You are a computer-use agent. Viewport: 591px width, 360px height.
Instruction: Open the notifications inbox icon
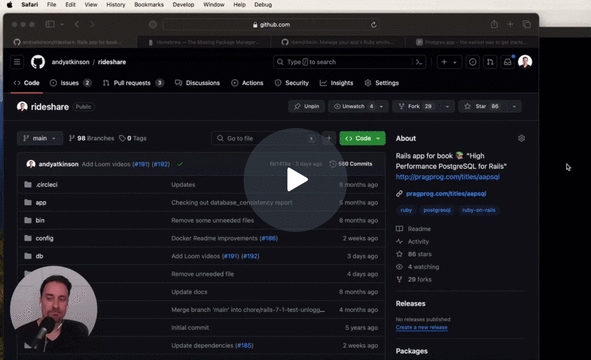pyautogui.click(x=508, y=62)
